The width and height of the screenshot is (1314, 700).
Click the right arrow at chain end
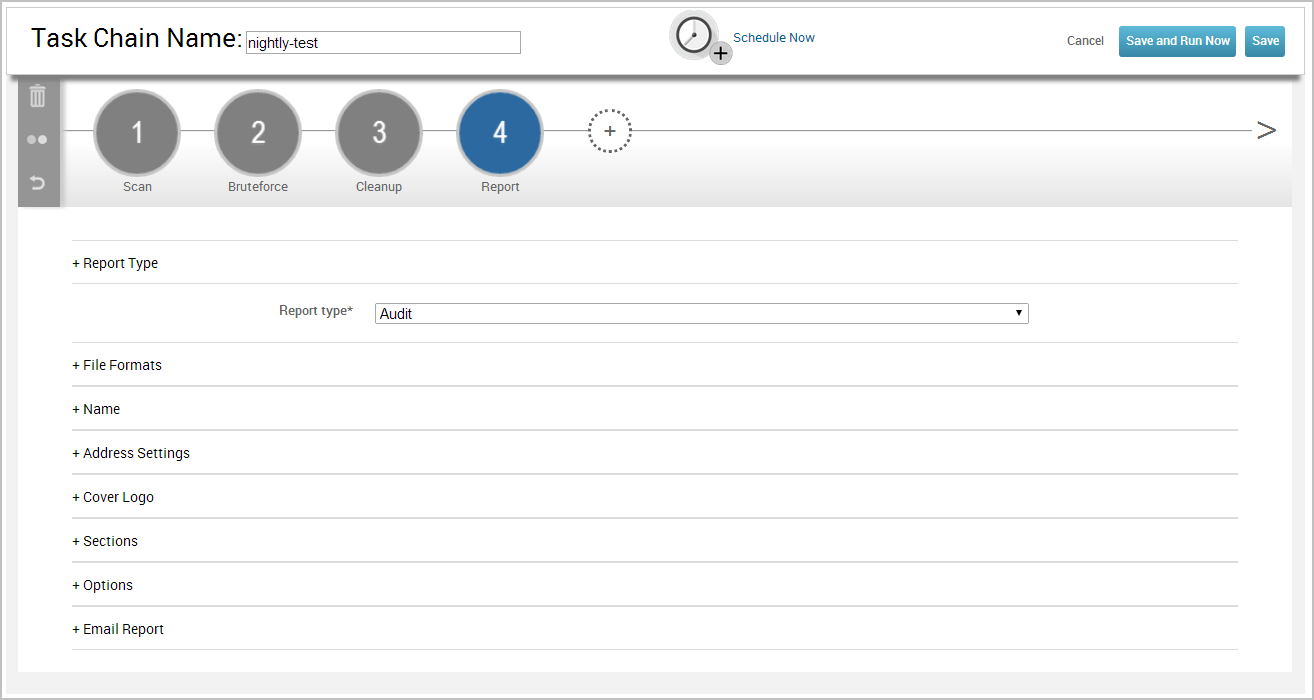[x=1266, y=130]
